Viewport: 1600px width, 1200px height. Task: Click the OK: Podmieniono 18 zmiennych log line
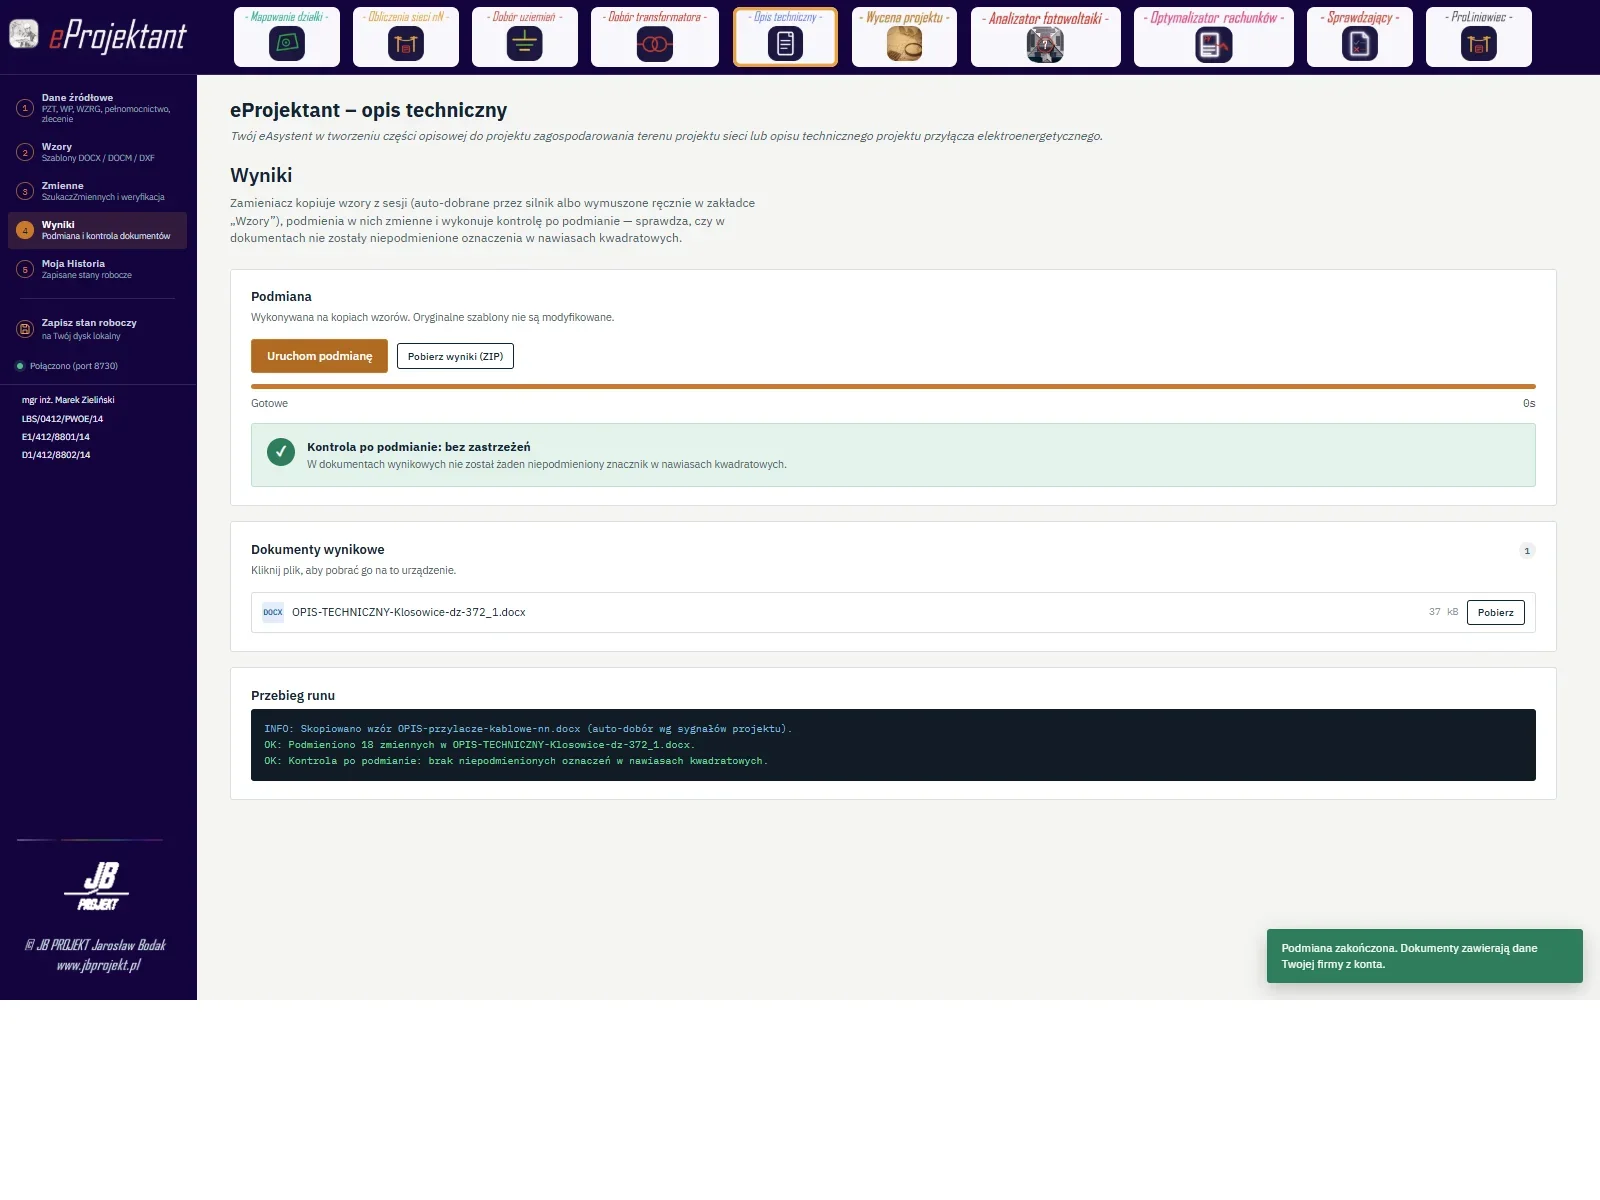coord(479,745)
